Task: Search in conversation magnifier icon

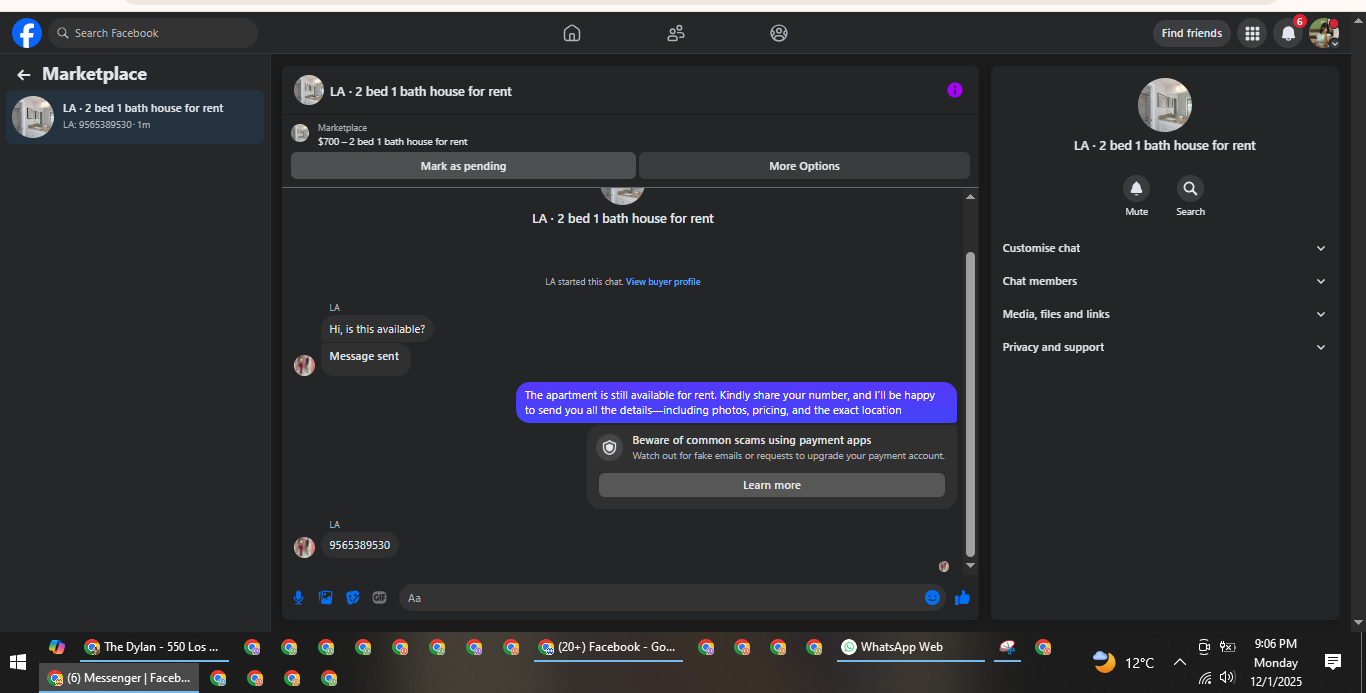Action: (x=1190, y=188)
